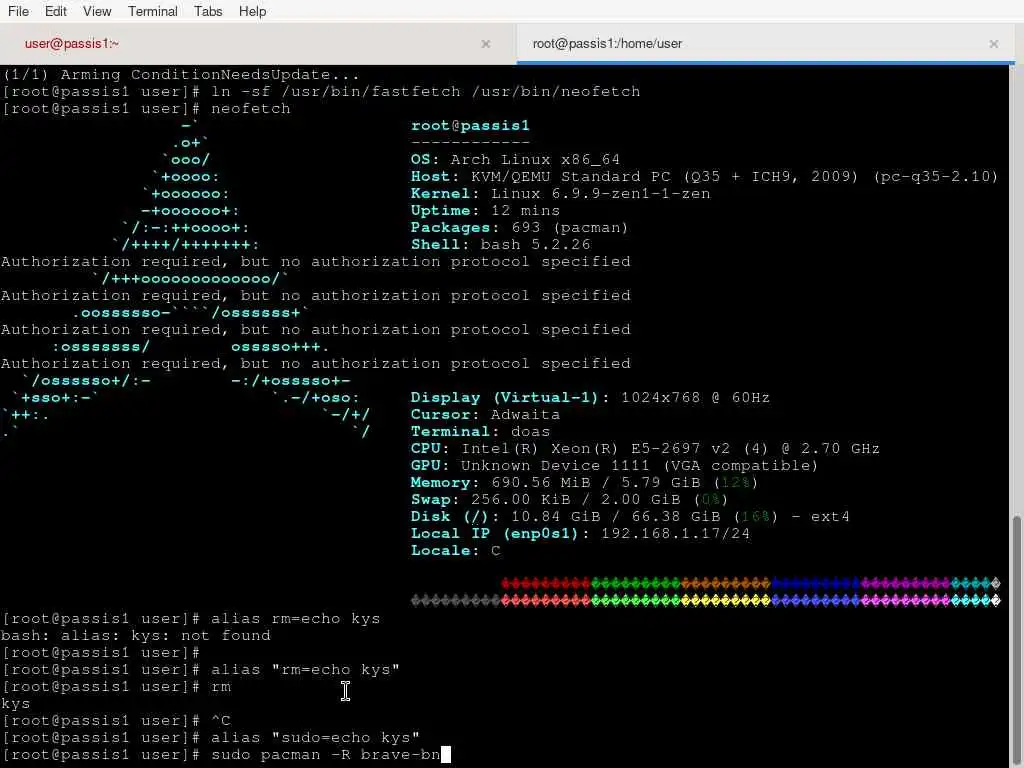The width and height of the screenshot is (1024, 768).
Task: Click the 'alias "sudo=echo kys"' command line
Action: pos(210,737)
